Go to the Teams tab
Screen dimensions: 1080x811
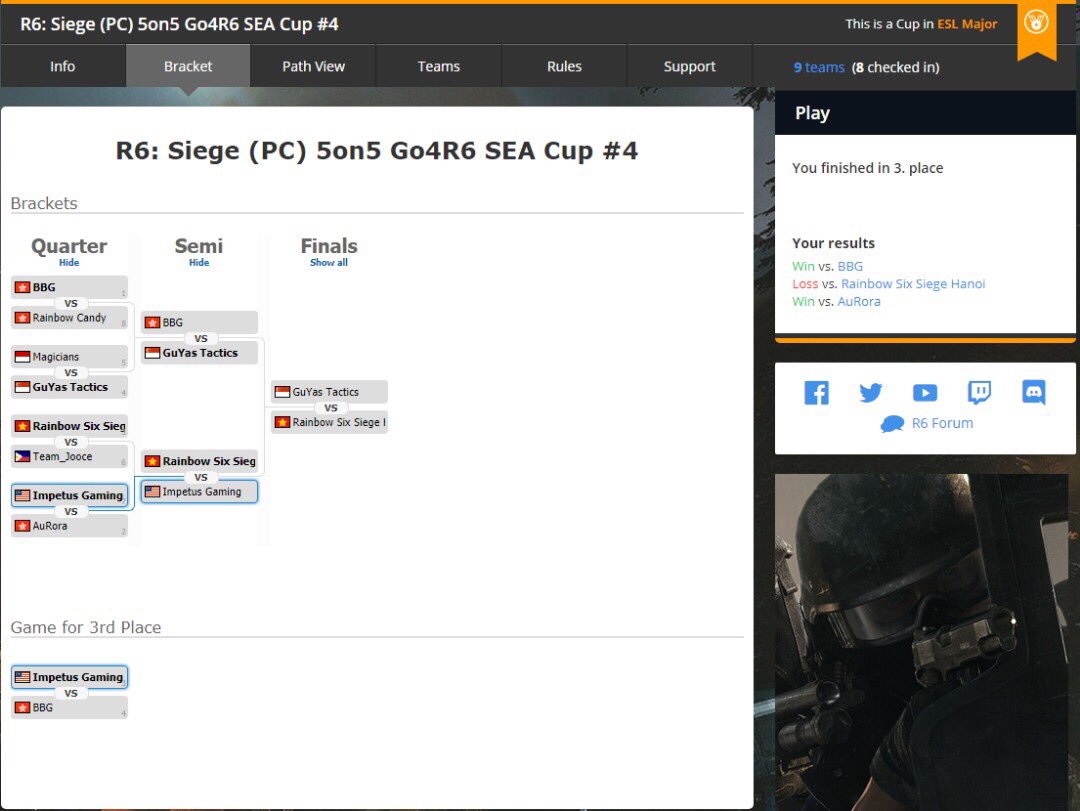click(x=439, y=66)
